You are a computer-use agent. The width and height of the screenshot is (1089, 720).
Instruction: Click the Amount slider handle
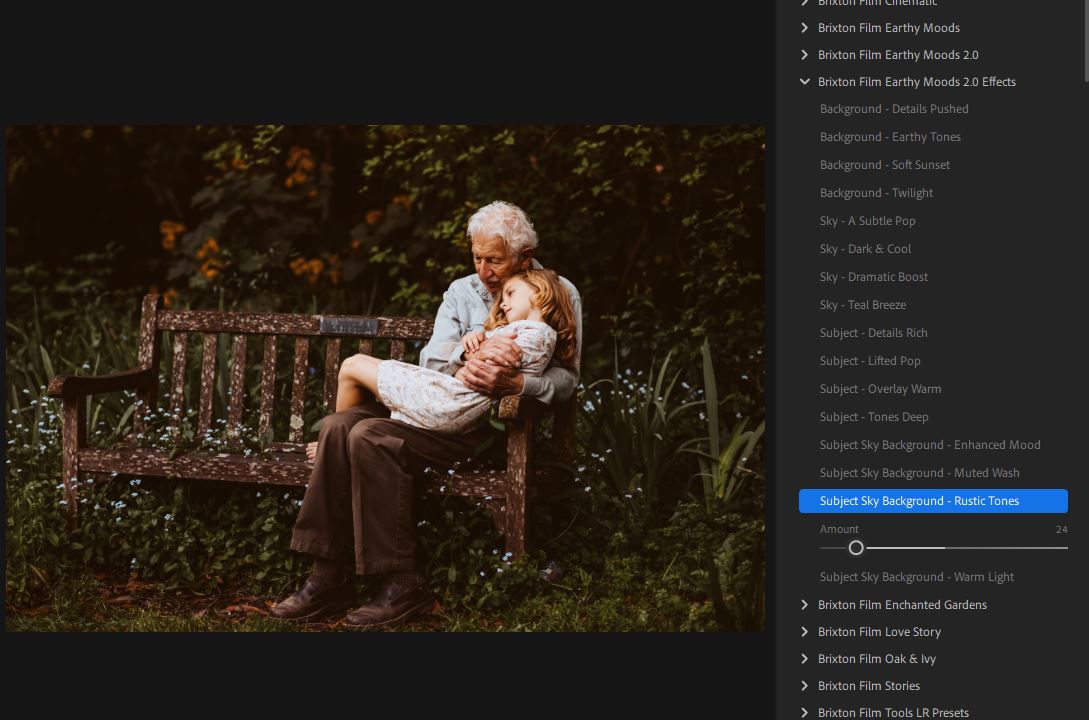856,548
